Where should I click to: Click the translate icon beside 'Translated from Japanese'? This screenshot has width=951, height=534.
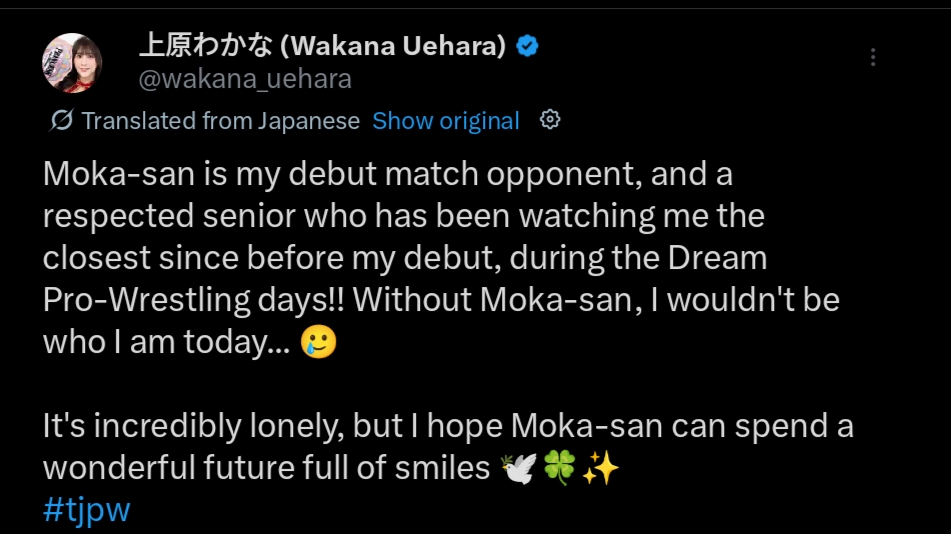(62, 121)
